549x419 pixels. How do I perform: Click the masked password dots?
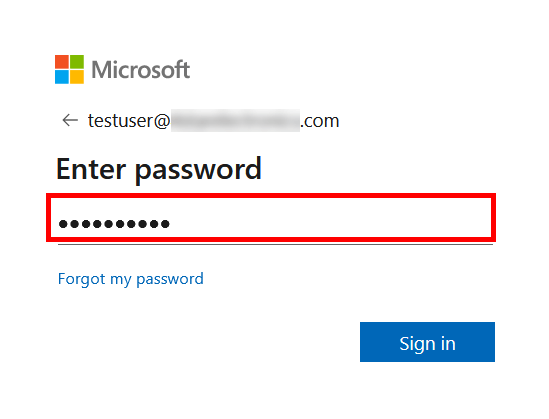114,223
